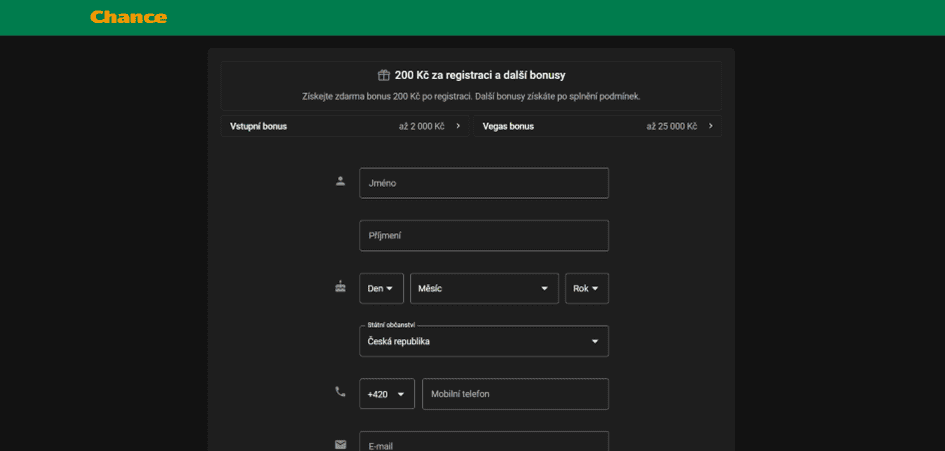Click the gift icon beside the registration bonus heading

coord(383,75)
